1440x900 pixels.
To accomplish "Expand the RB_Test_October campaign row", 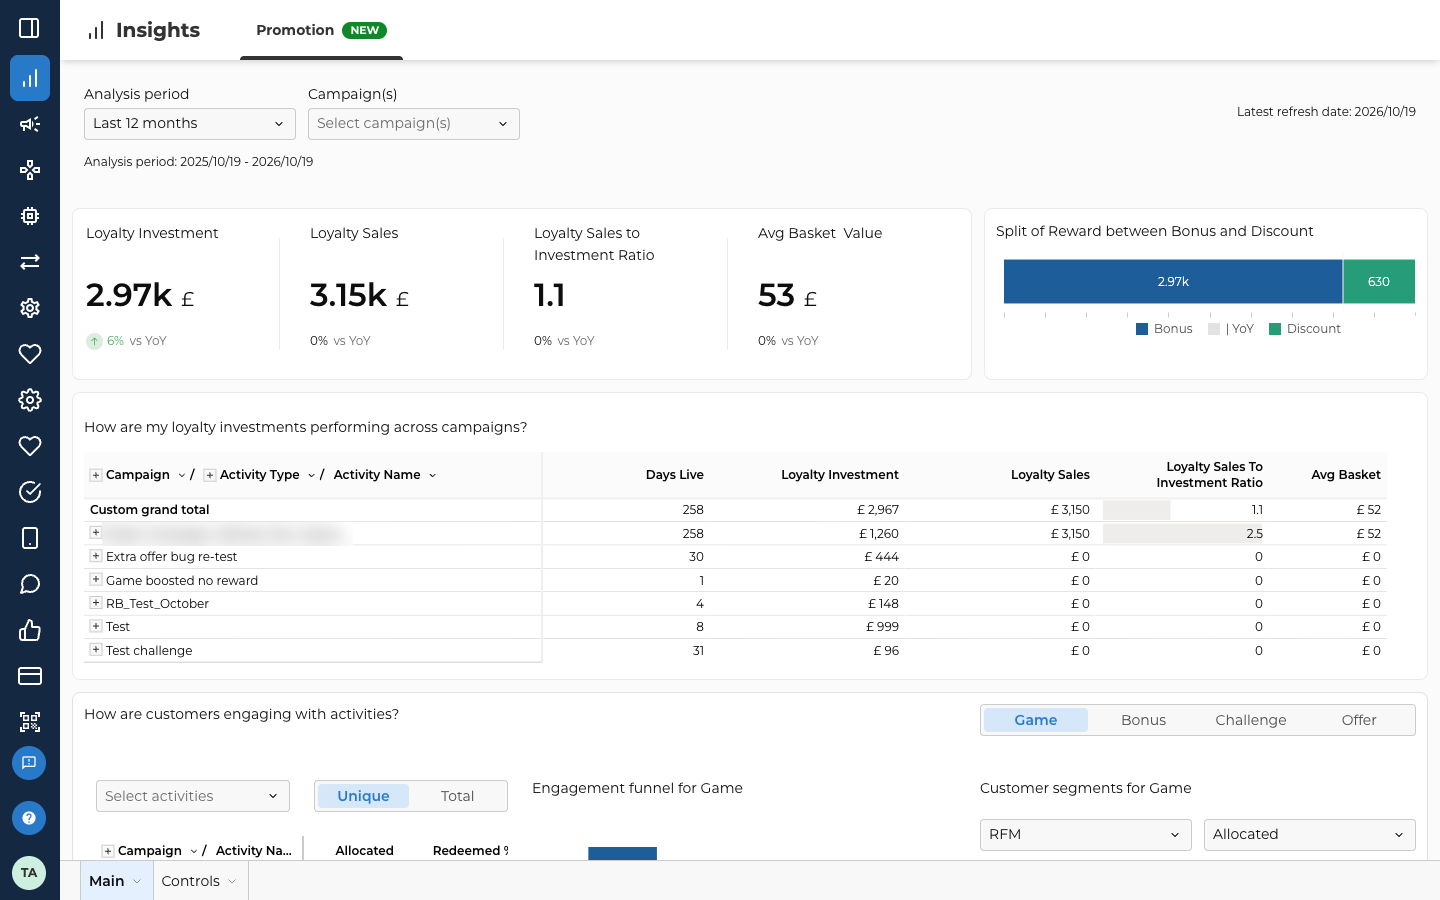I will (96, 603).
